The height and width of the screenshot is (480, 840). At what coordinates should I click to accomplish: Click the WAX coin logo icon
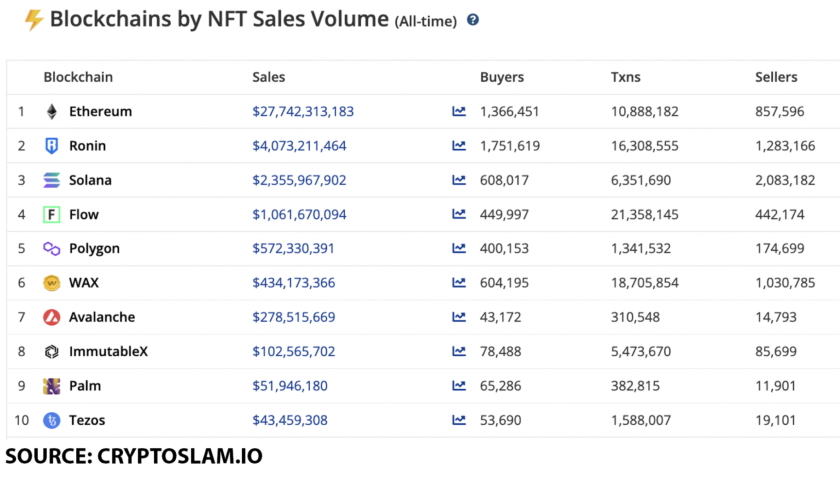click(51, 283)
